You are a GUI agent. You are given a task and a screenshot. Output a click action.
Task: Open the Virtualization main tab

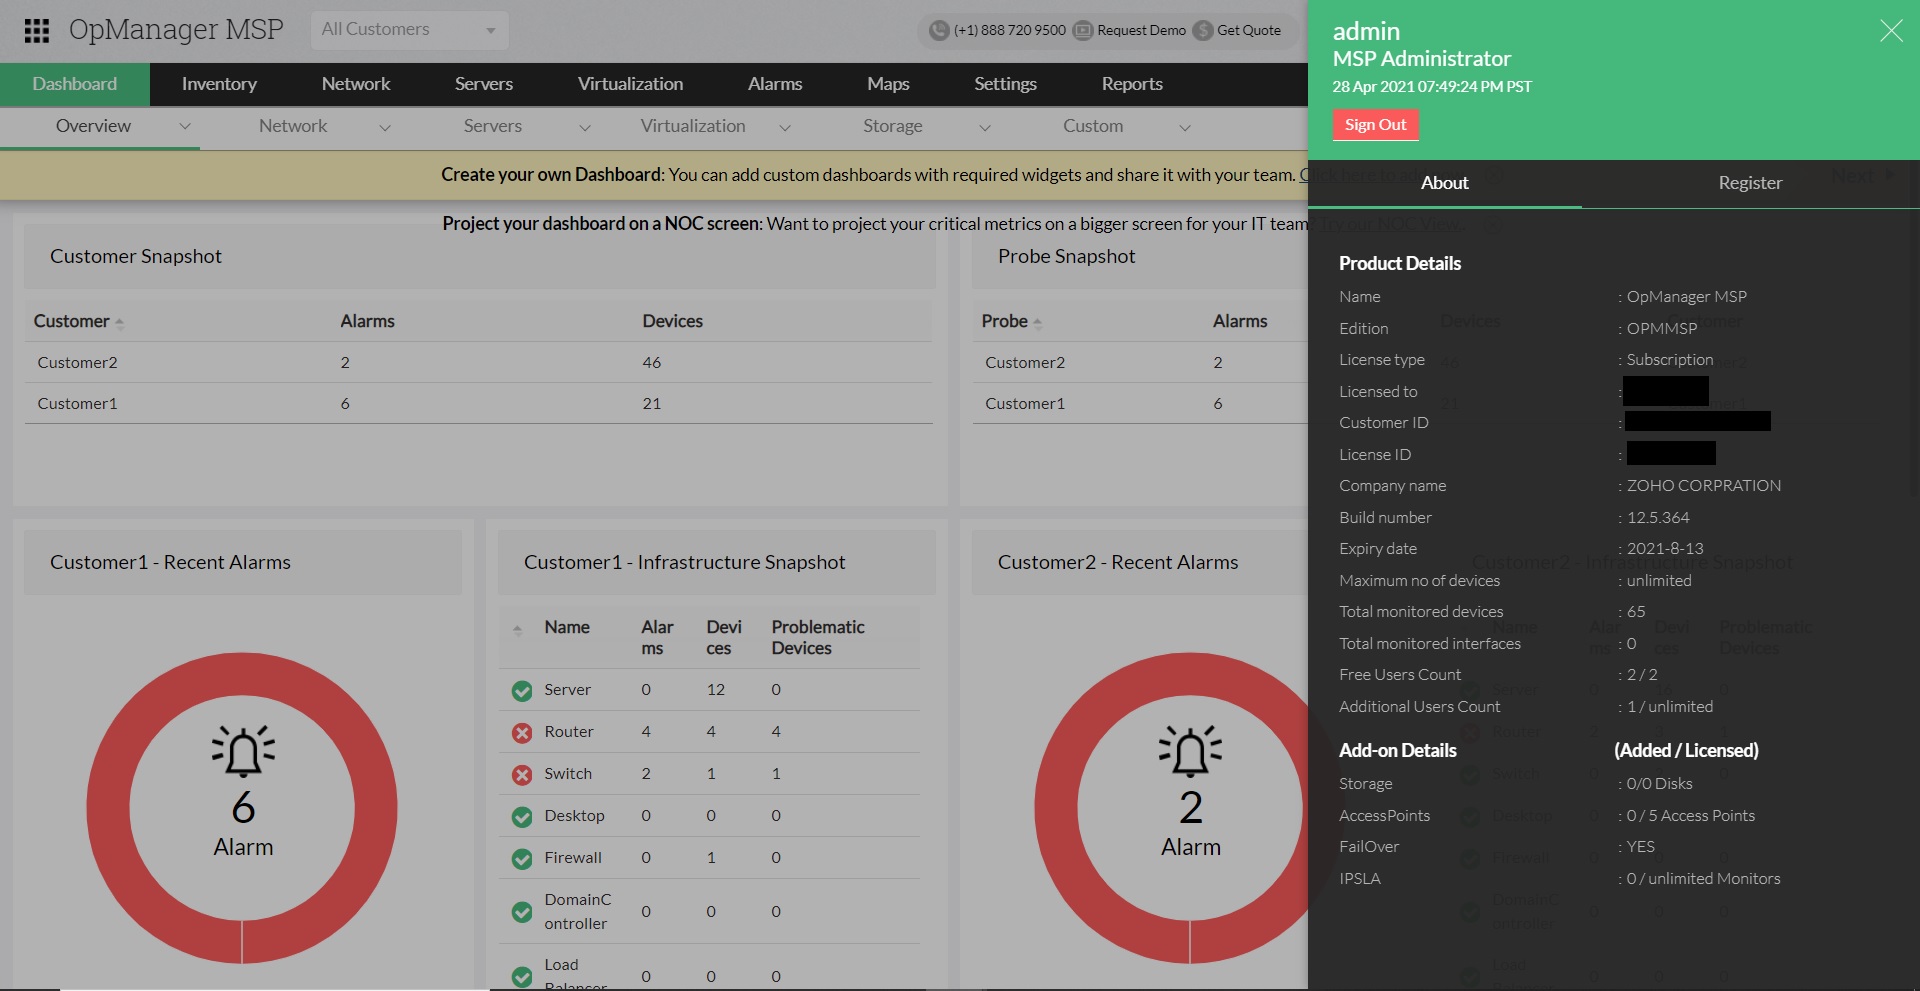[631, 84]
